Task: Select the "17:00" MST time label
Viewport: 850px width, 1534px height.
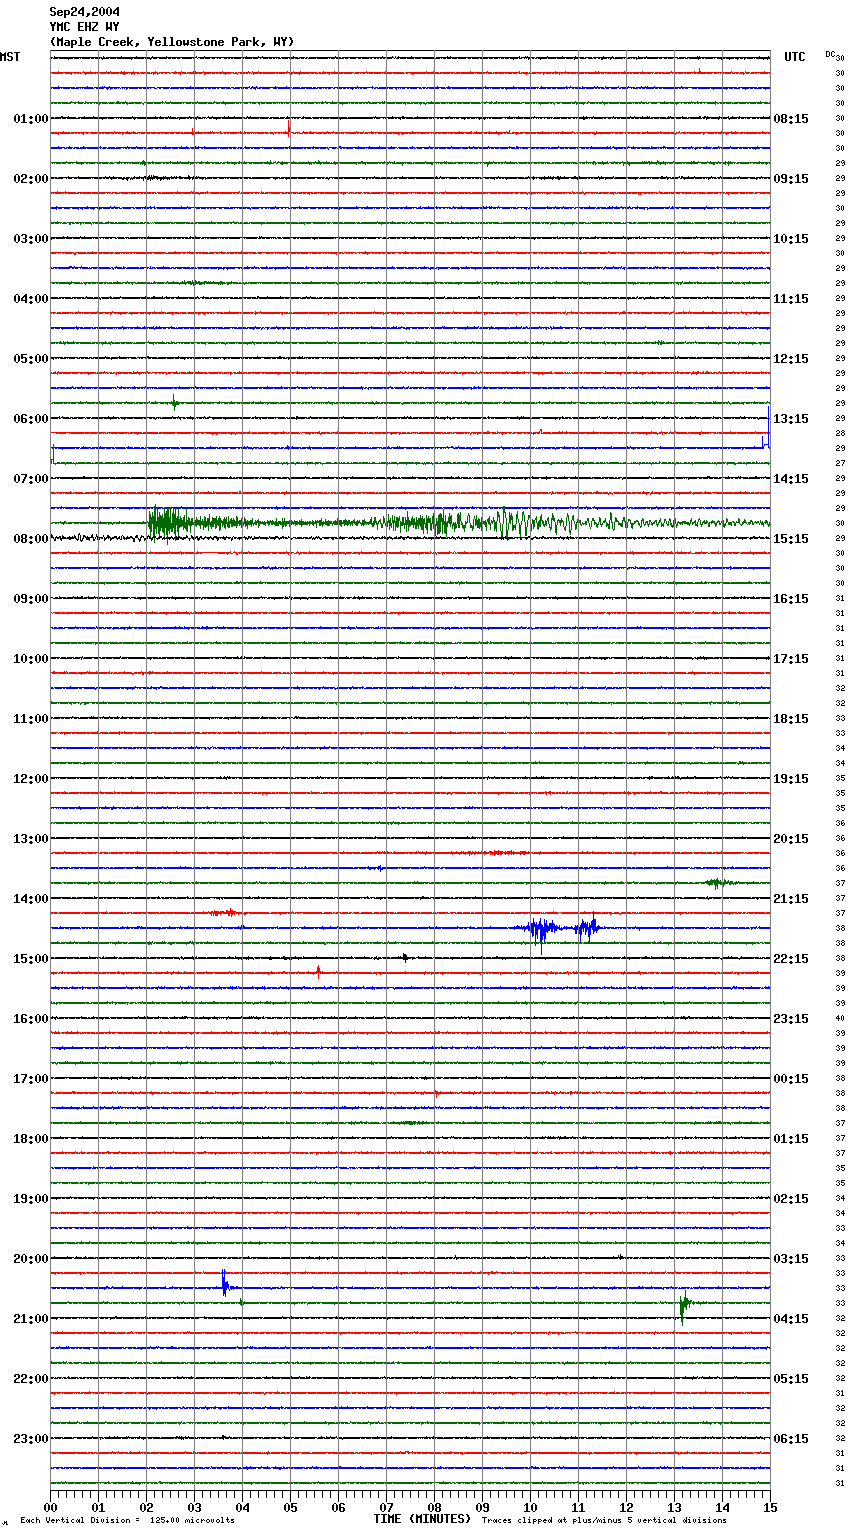Action: [31, 1079]
